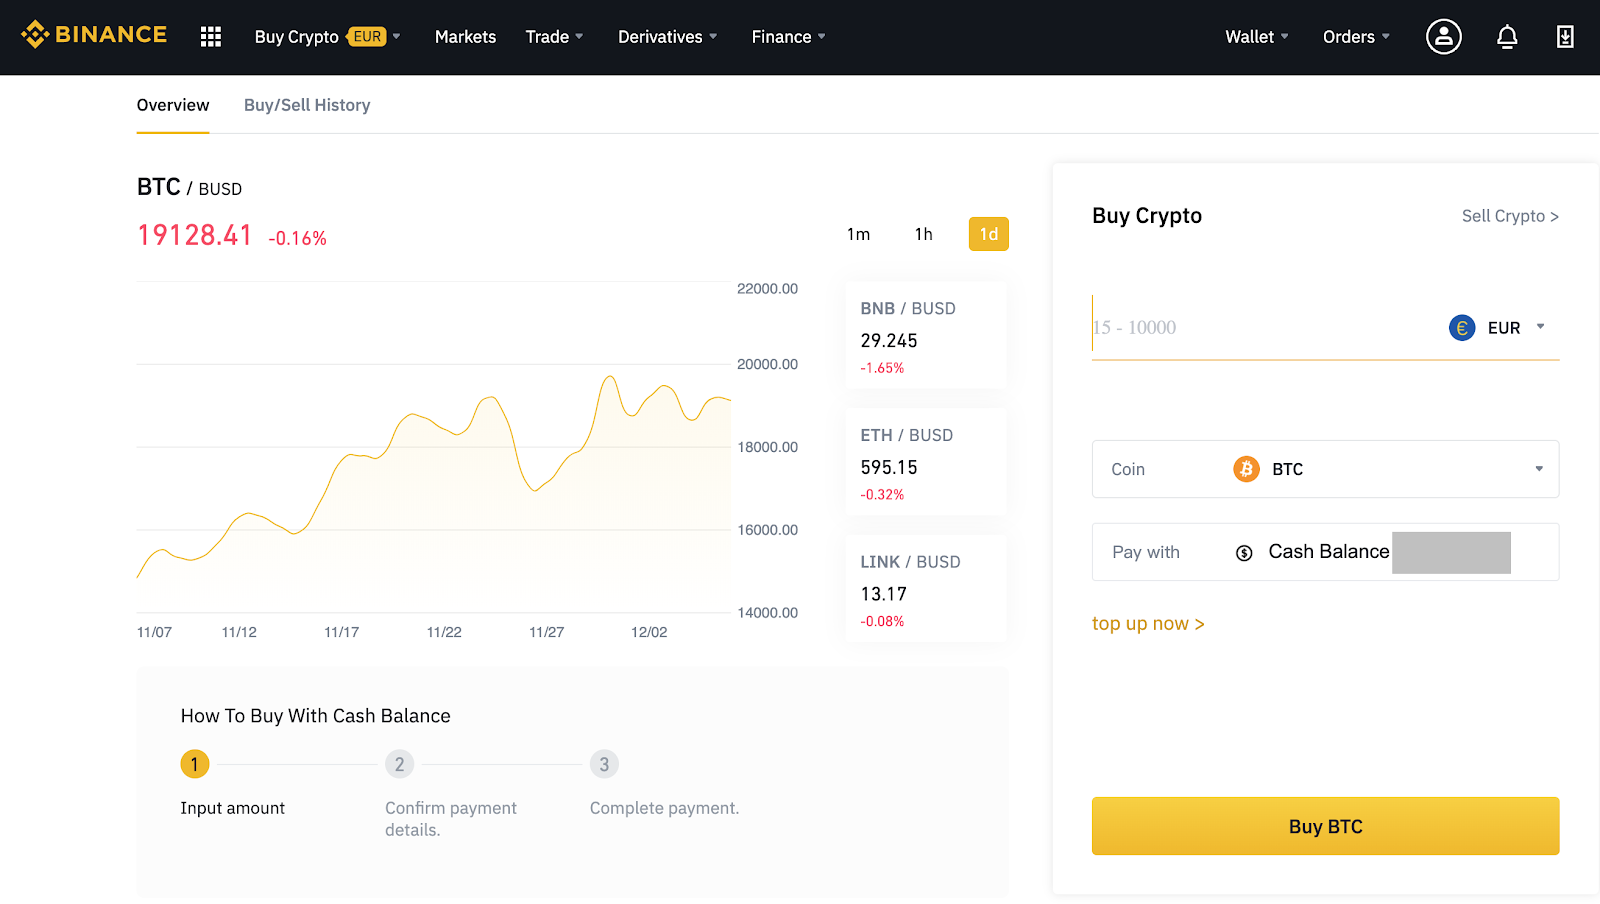
Task: Open the user account profile icon
Action: tap(1443, 37)
